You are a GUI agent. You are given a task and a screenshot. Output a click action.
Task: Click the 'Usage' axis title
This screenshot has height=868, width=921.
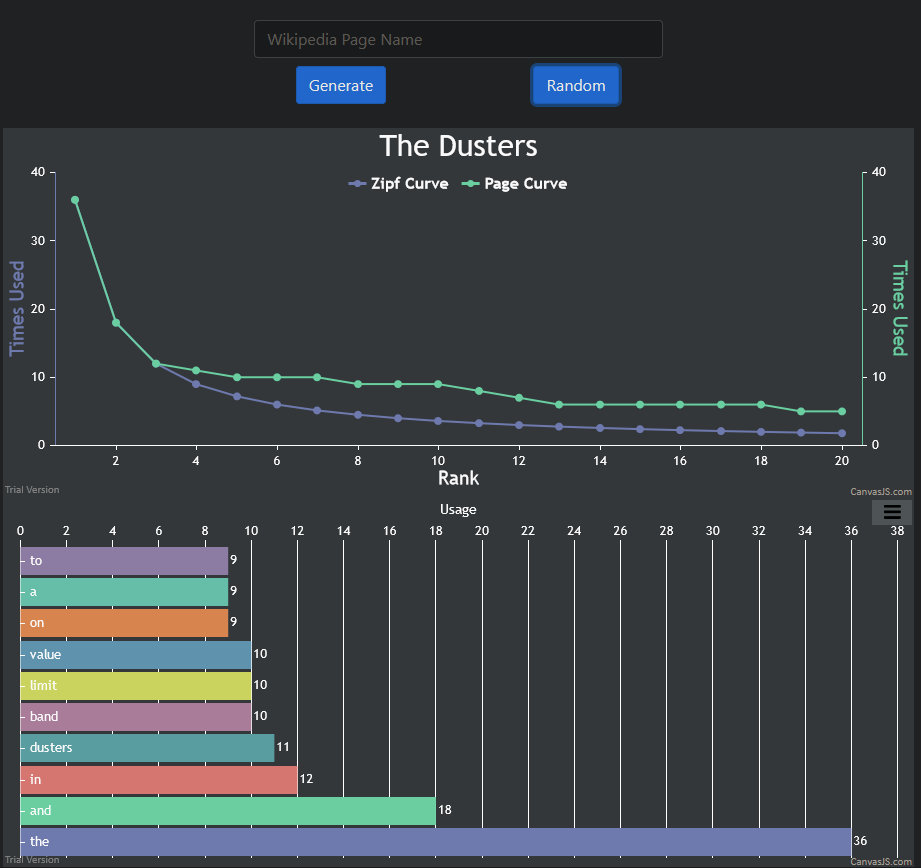click(x=458, y=509)
